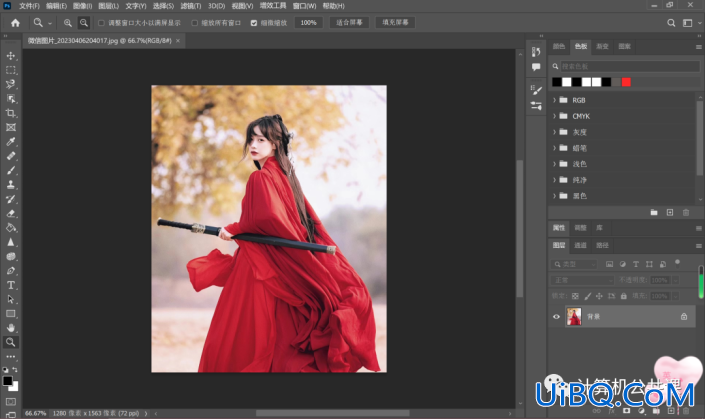The image size is (705, 419).
Task: Hide the 背景 layer with eye icon
Action: (556, 316)
